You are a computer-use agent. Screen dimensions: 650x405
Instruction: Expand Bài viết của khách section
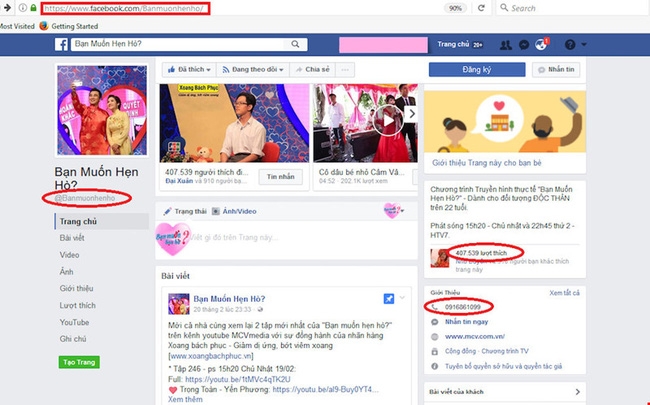coord(504,392)
